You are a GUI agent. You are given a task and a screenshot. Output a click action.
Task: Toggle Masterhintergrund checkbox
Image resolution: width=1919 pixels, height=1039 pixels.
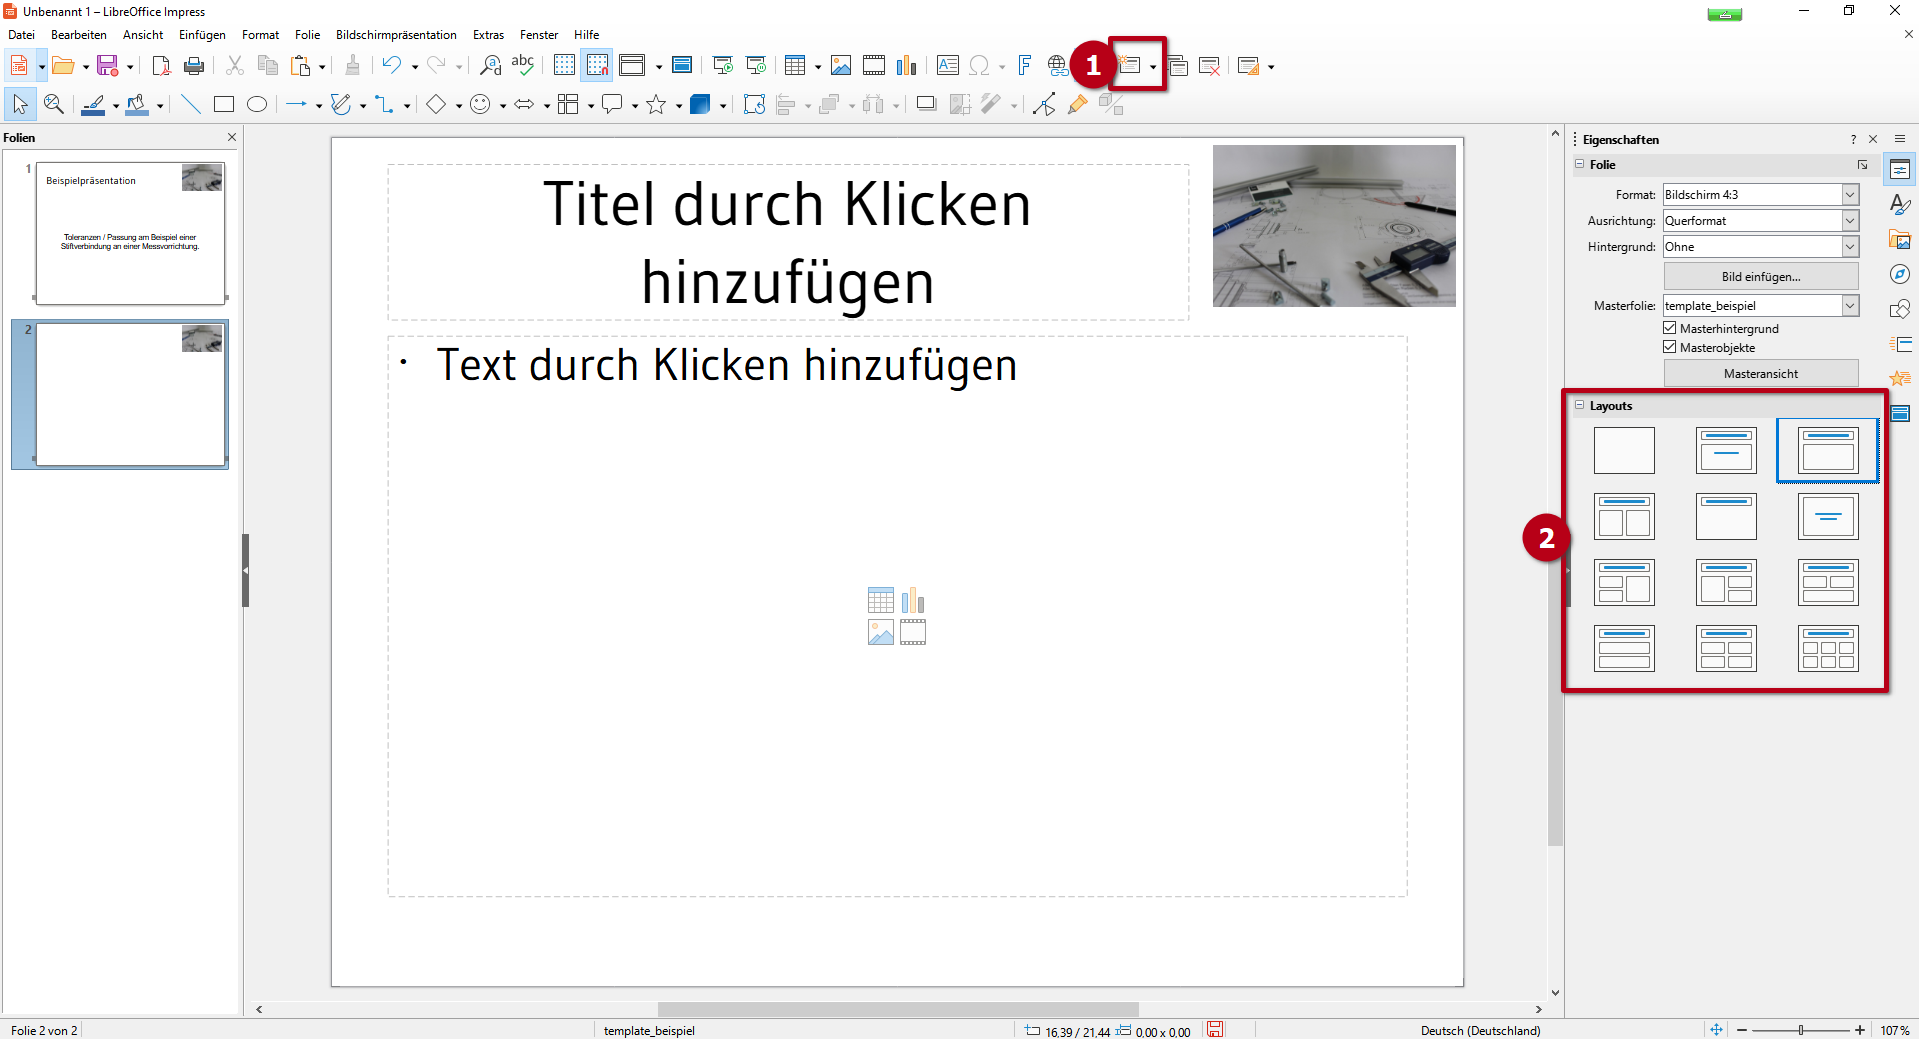click(1670, 327)
